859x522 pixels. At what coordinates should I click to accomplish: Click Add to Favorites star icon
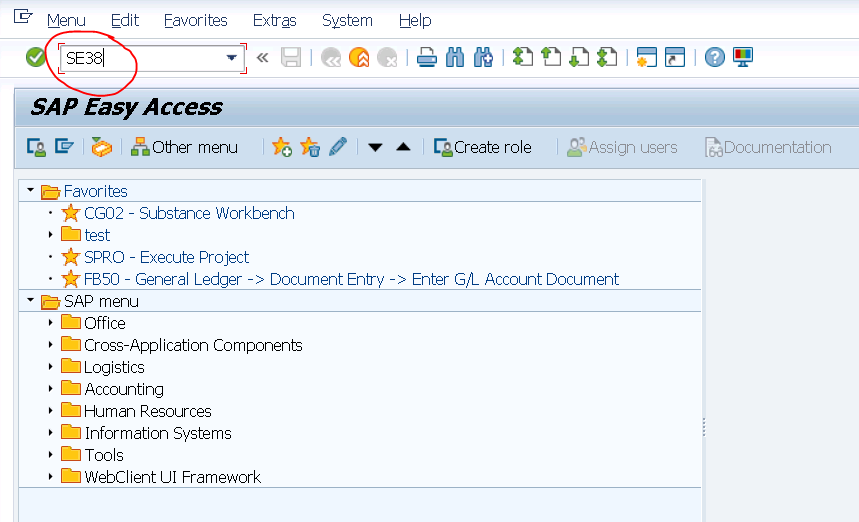coord(282,147)
